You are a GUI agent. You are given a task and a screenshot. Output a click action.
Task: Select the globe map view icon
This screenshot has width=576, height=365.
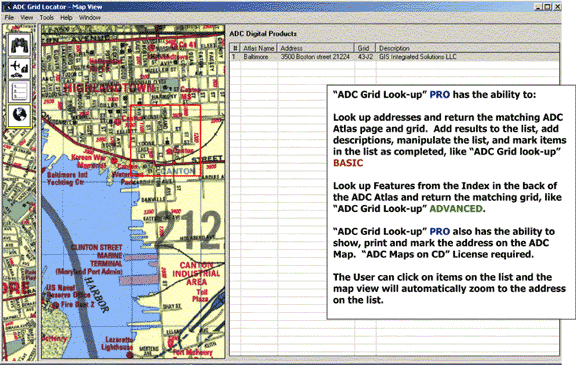19,115
